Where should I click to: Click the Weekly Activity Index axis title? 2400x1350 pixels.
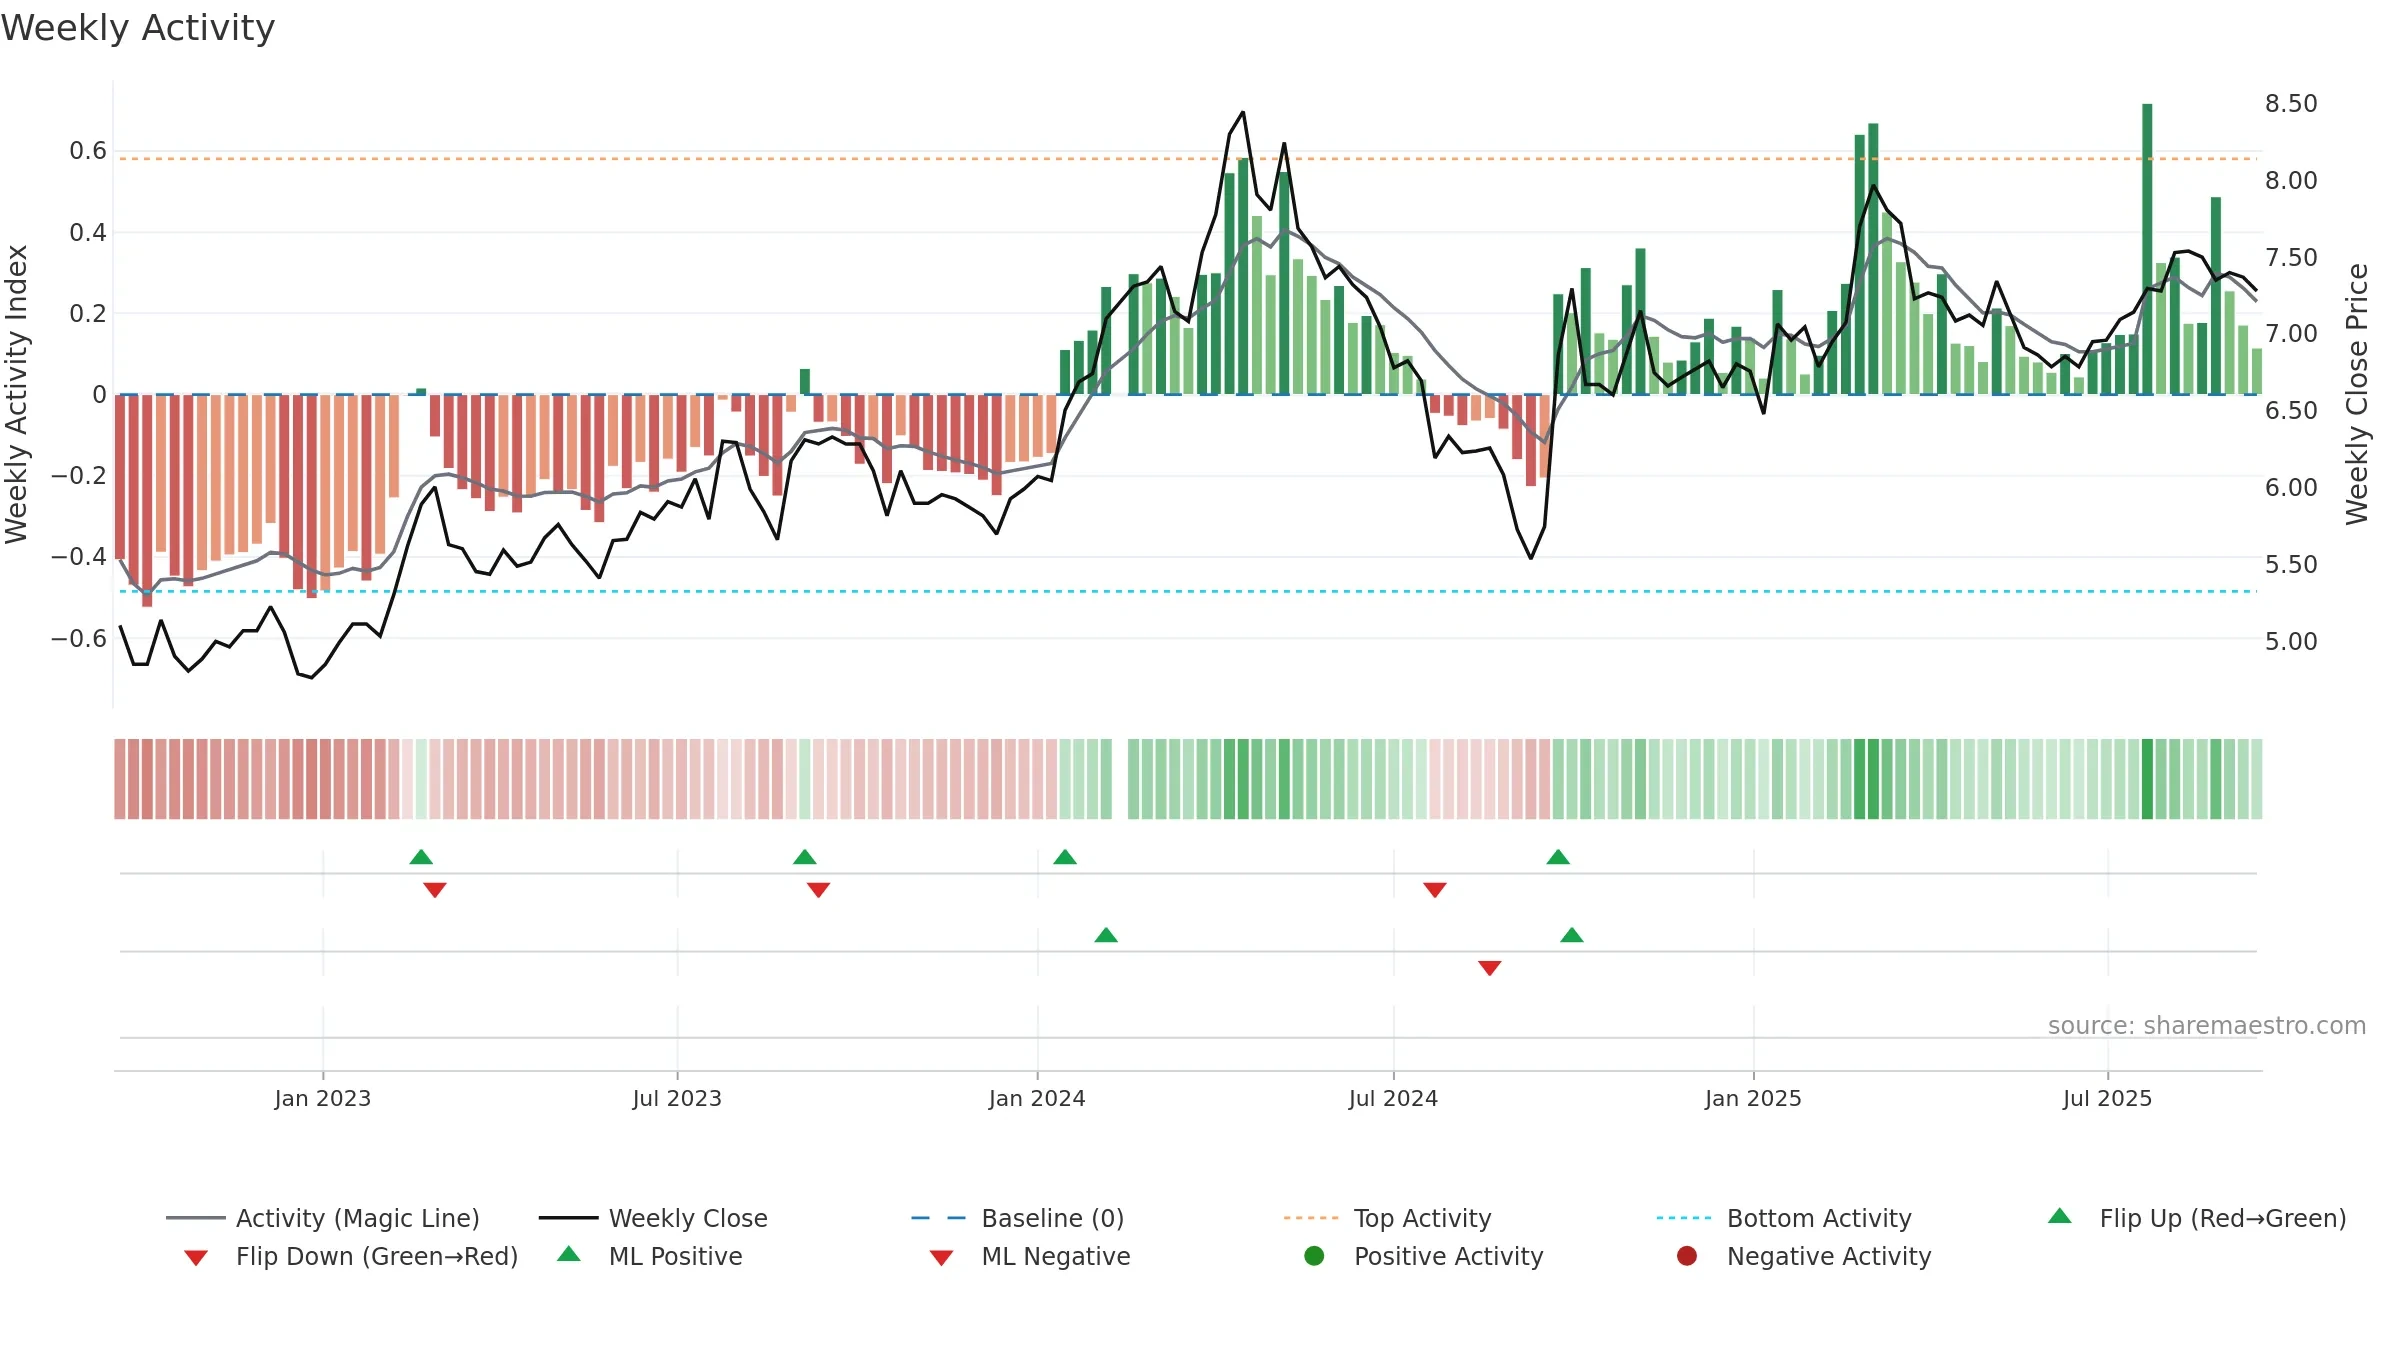16,395
